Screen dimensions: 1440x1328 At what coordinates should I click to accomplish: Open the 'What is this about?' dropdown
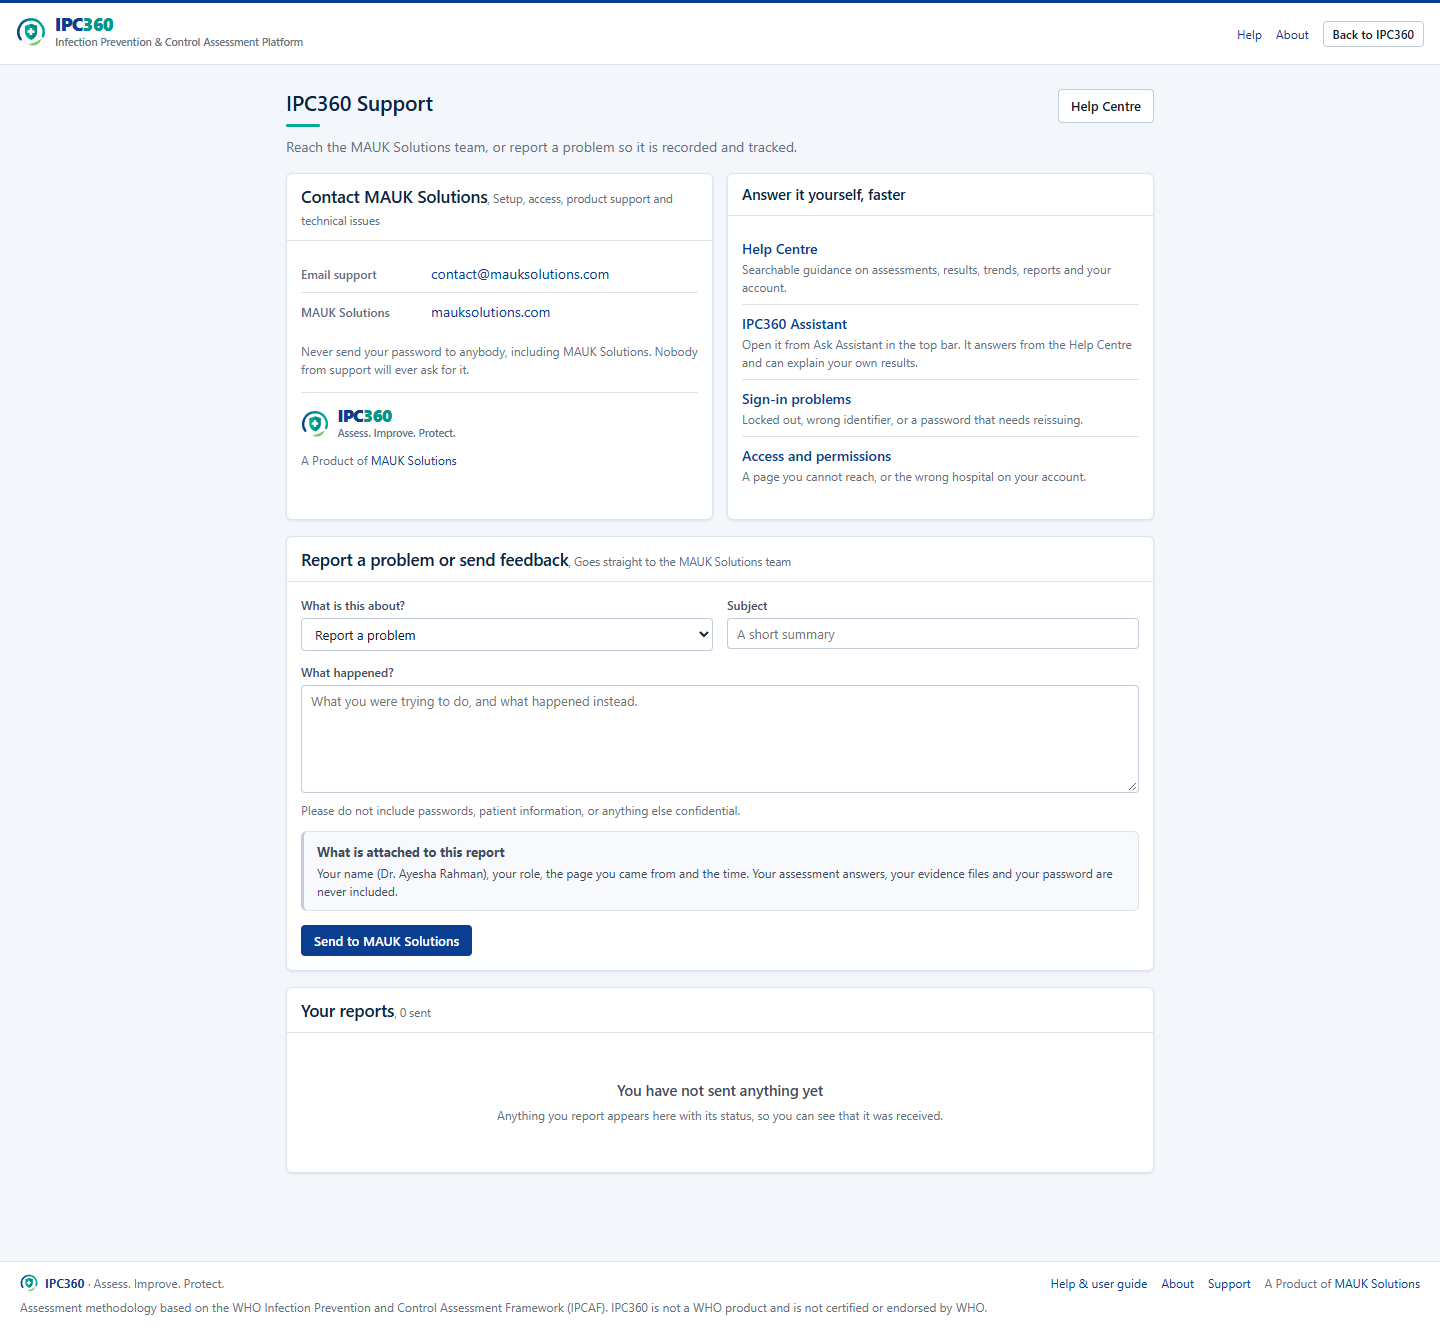(506, 635)
